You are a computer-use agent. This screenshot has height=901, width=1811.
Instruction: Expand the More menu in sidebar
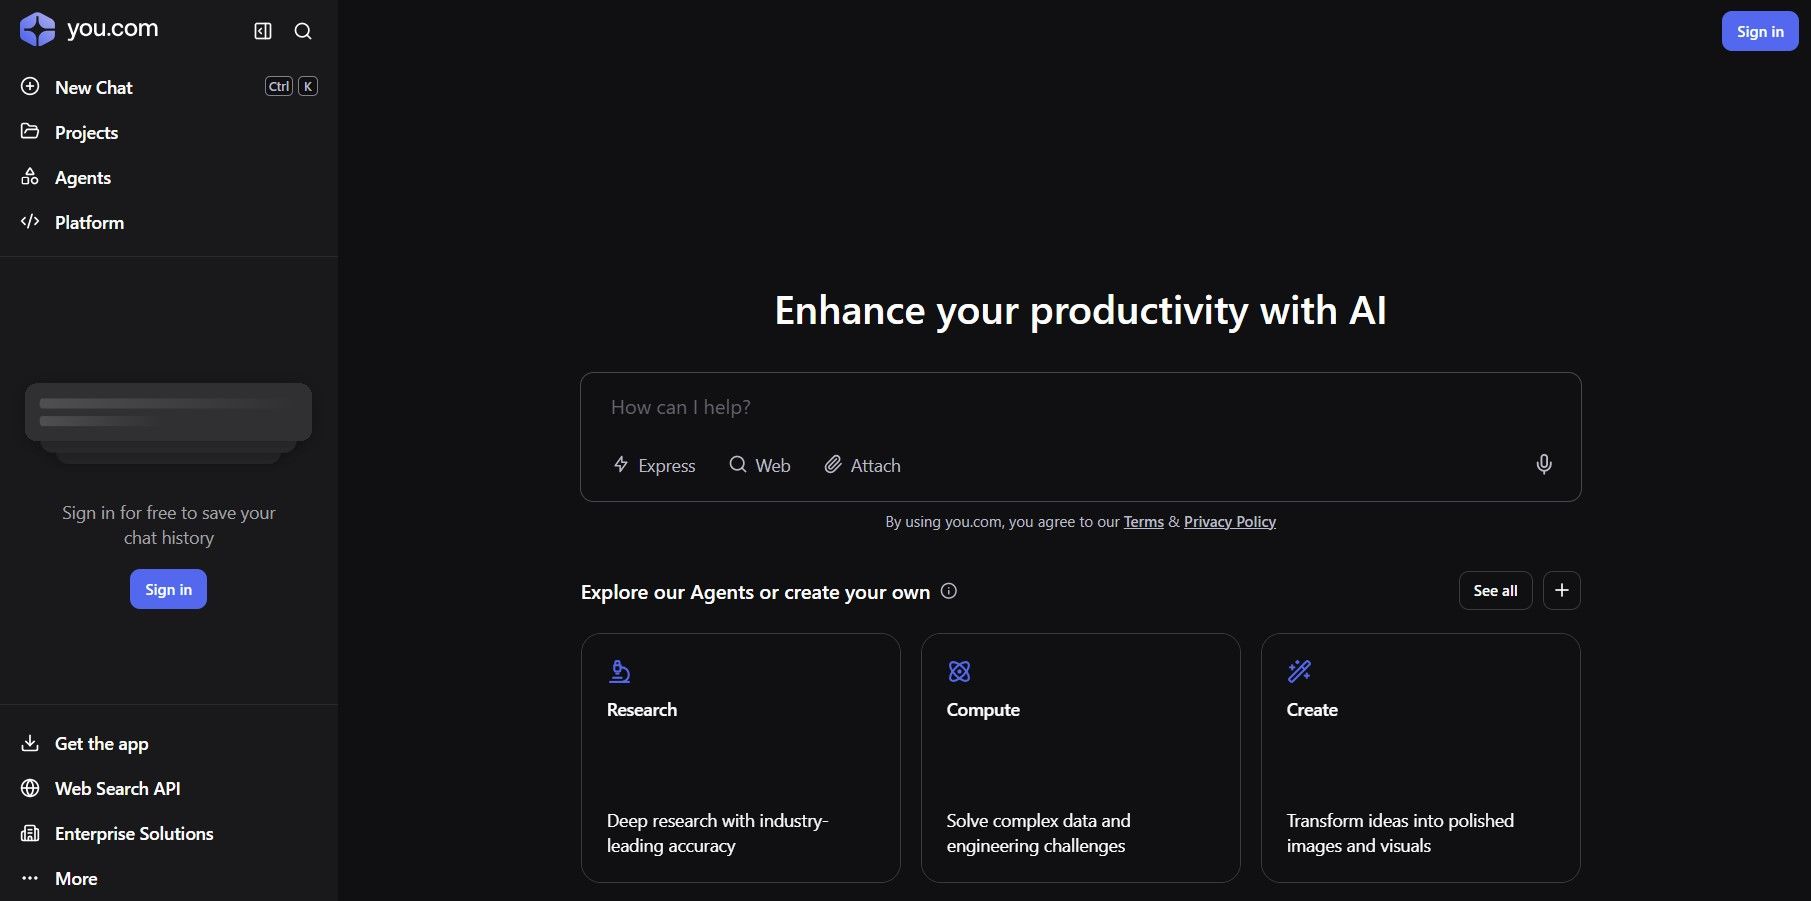[76, 878]
